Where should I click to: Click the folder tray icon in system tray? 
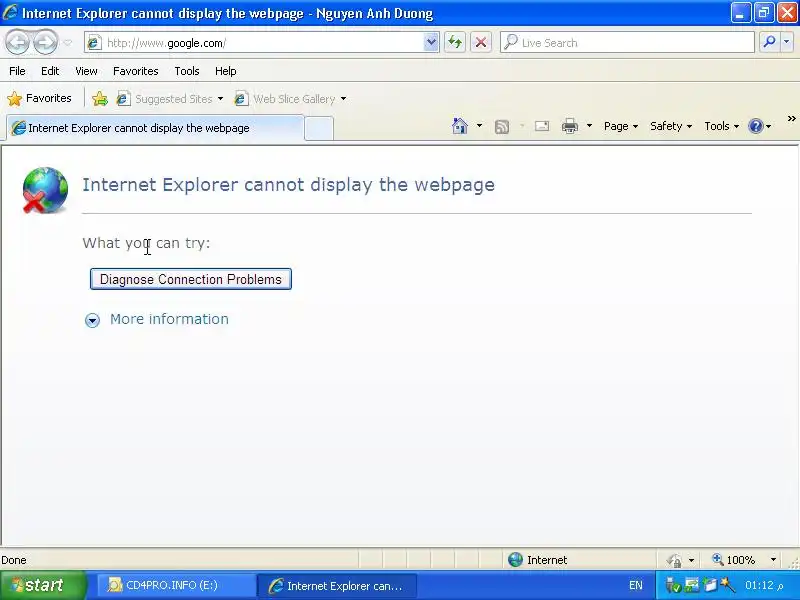pyautogui.click(x=710, y=585)
